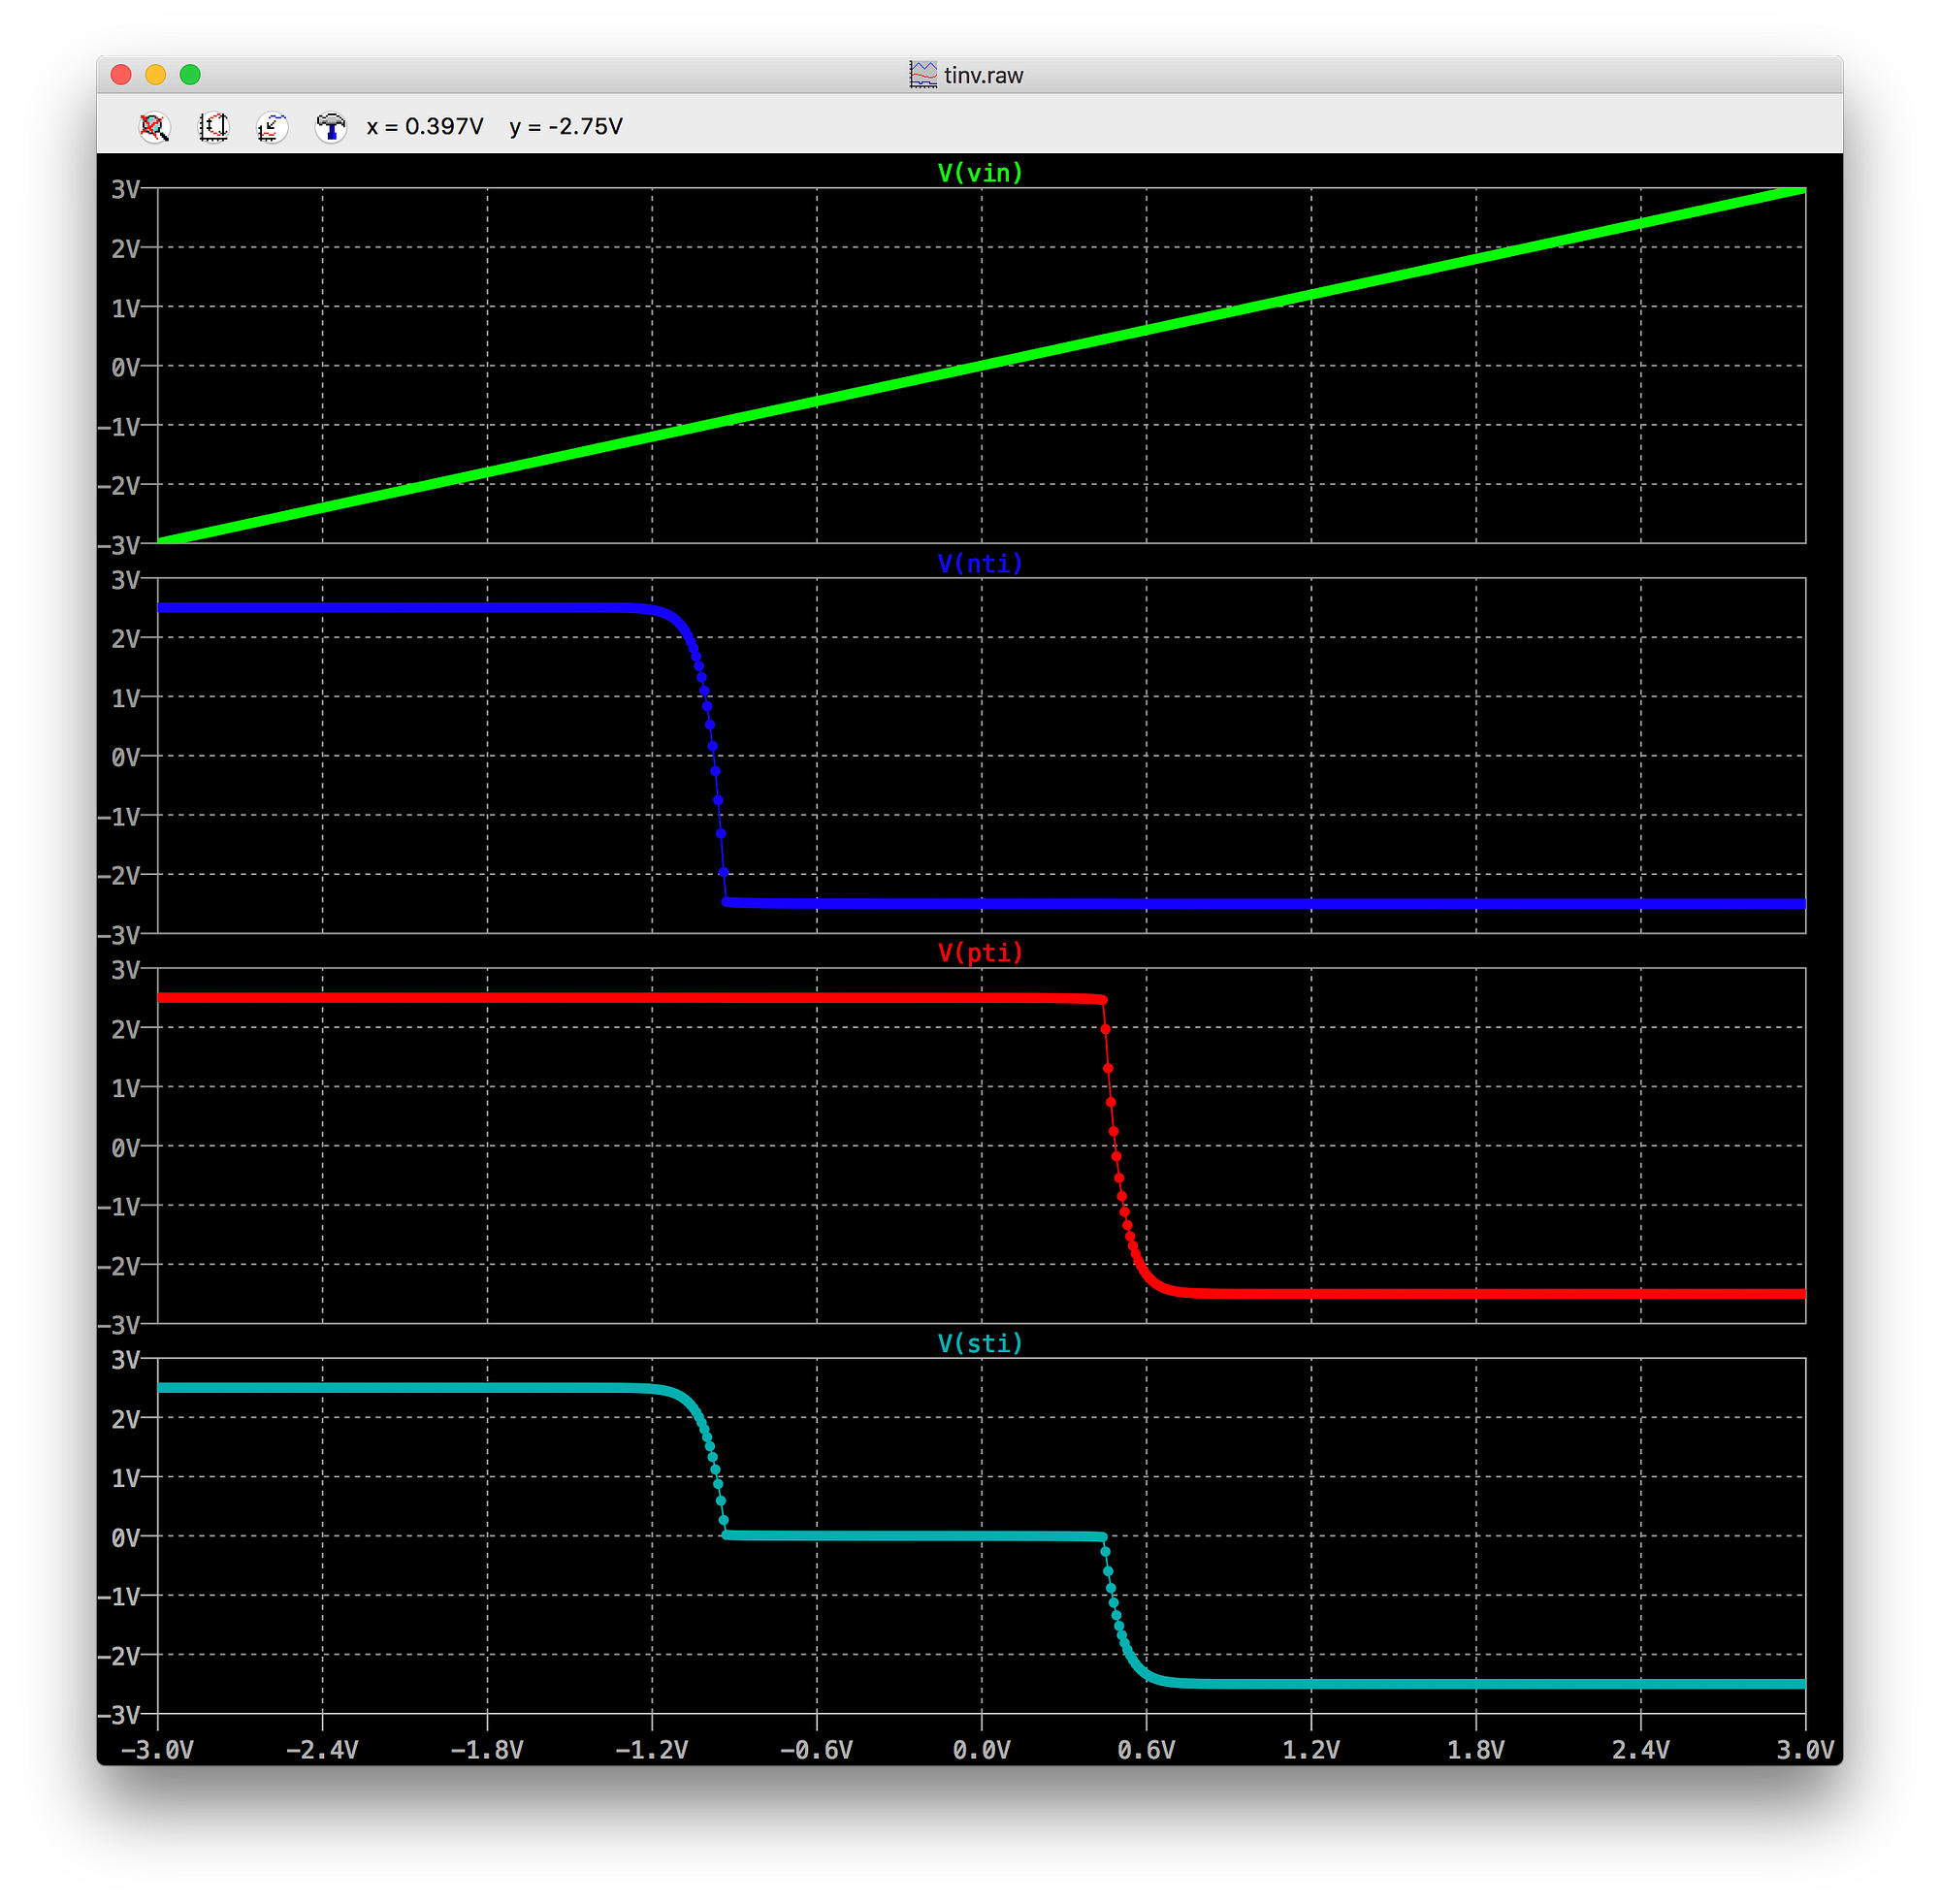Click the autorange axes icon

[213, 127]
